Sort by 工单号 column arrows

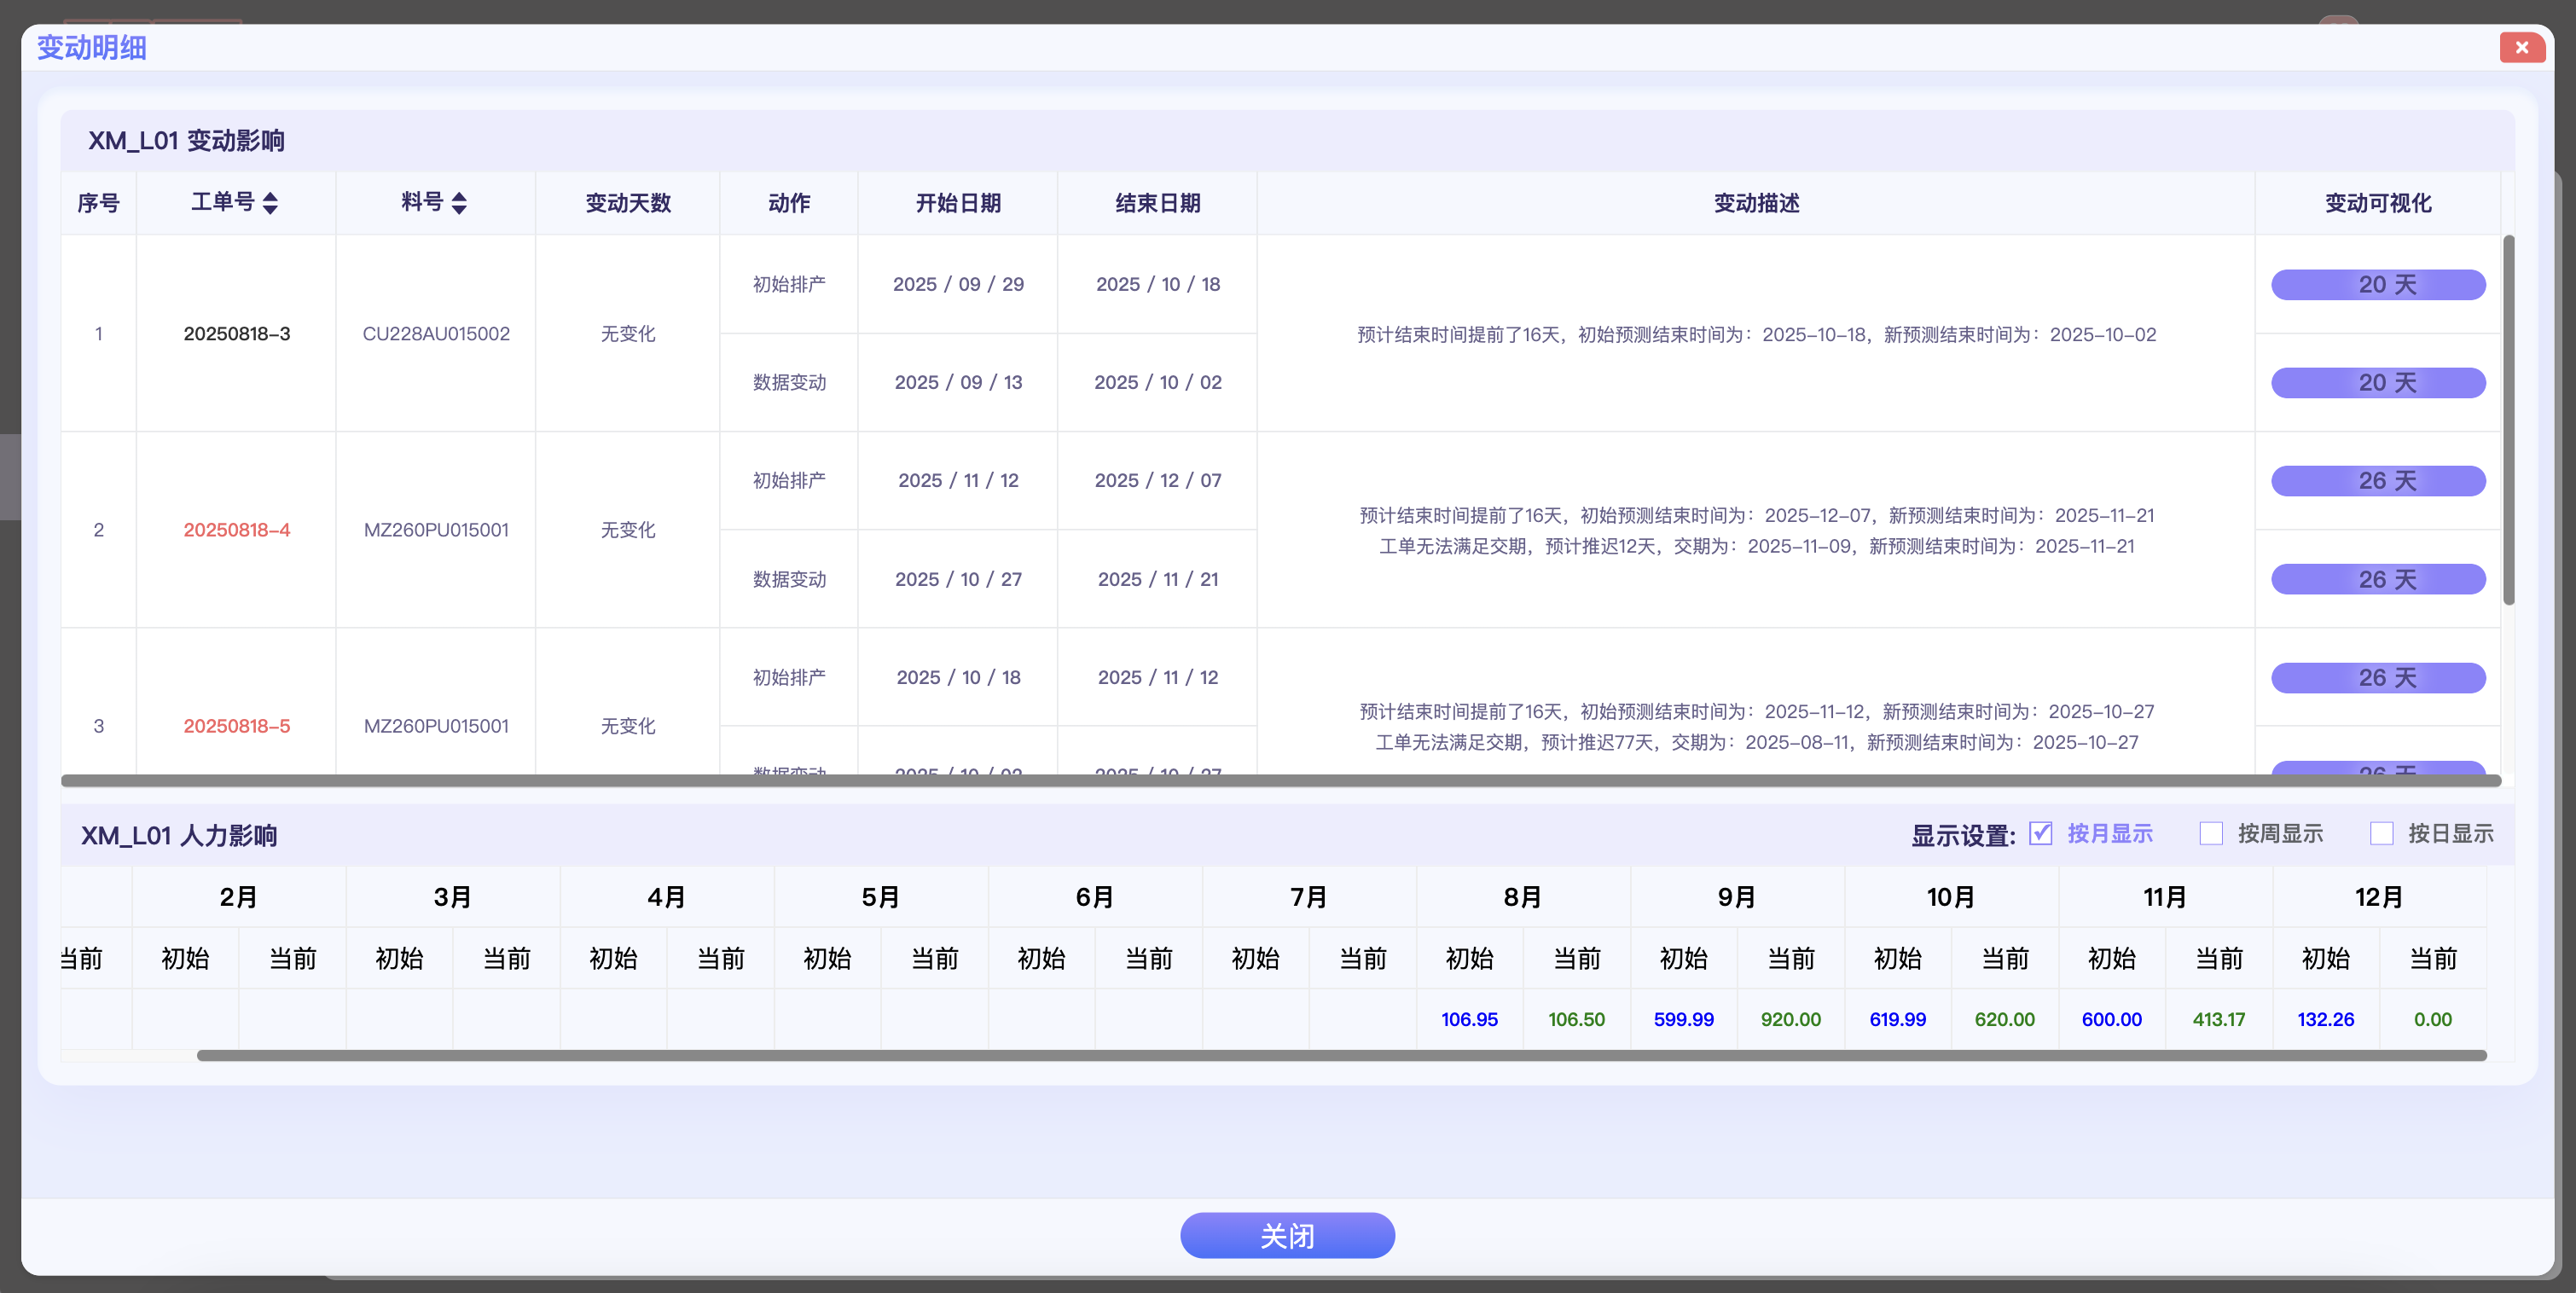[270, 203]
